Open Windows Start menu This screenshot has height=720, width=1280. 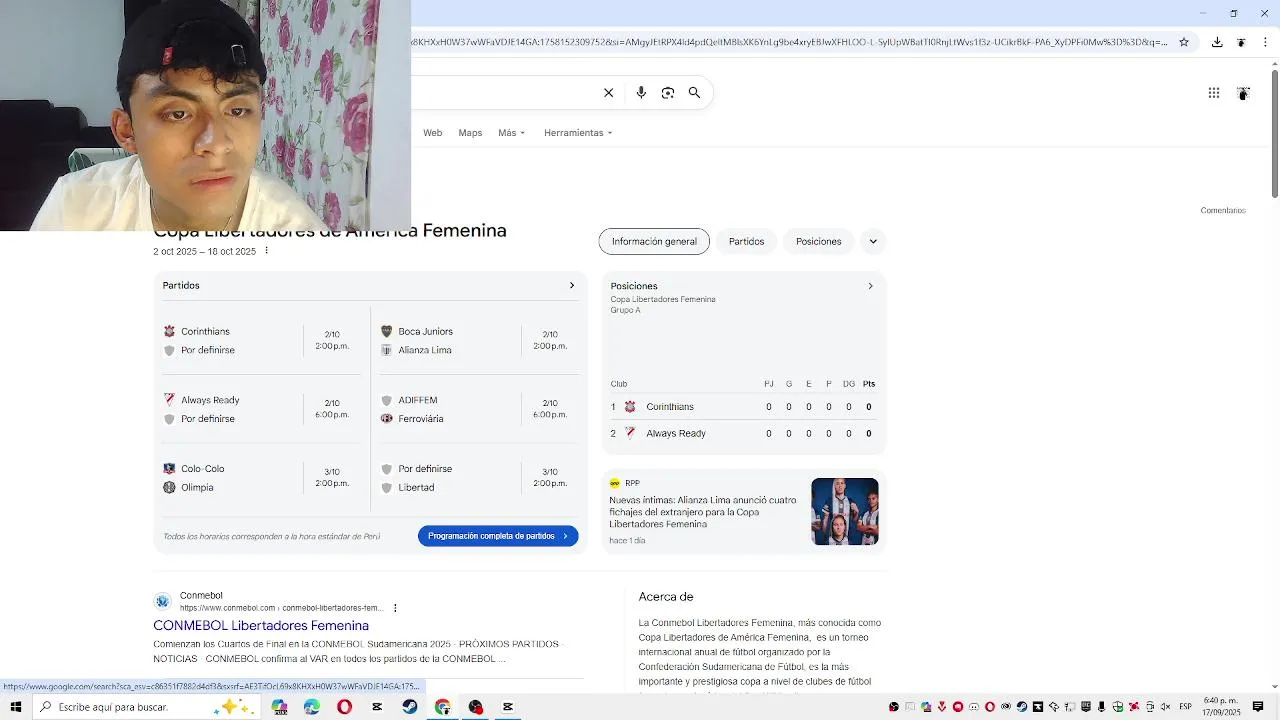[x=15, y=707]
